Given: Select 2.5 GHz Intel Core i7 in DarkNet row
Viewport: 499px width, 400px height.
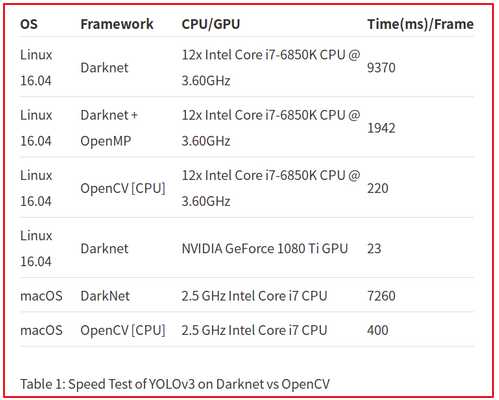Looking at the screenshot, I should click(254, 296).
